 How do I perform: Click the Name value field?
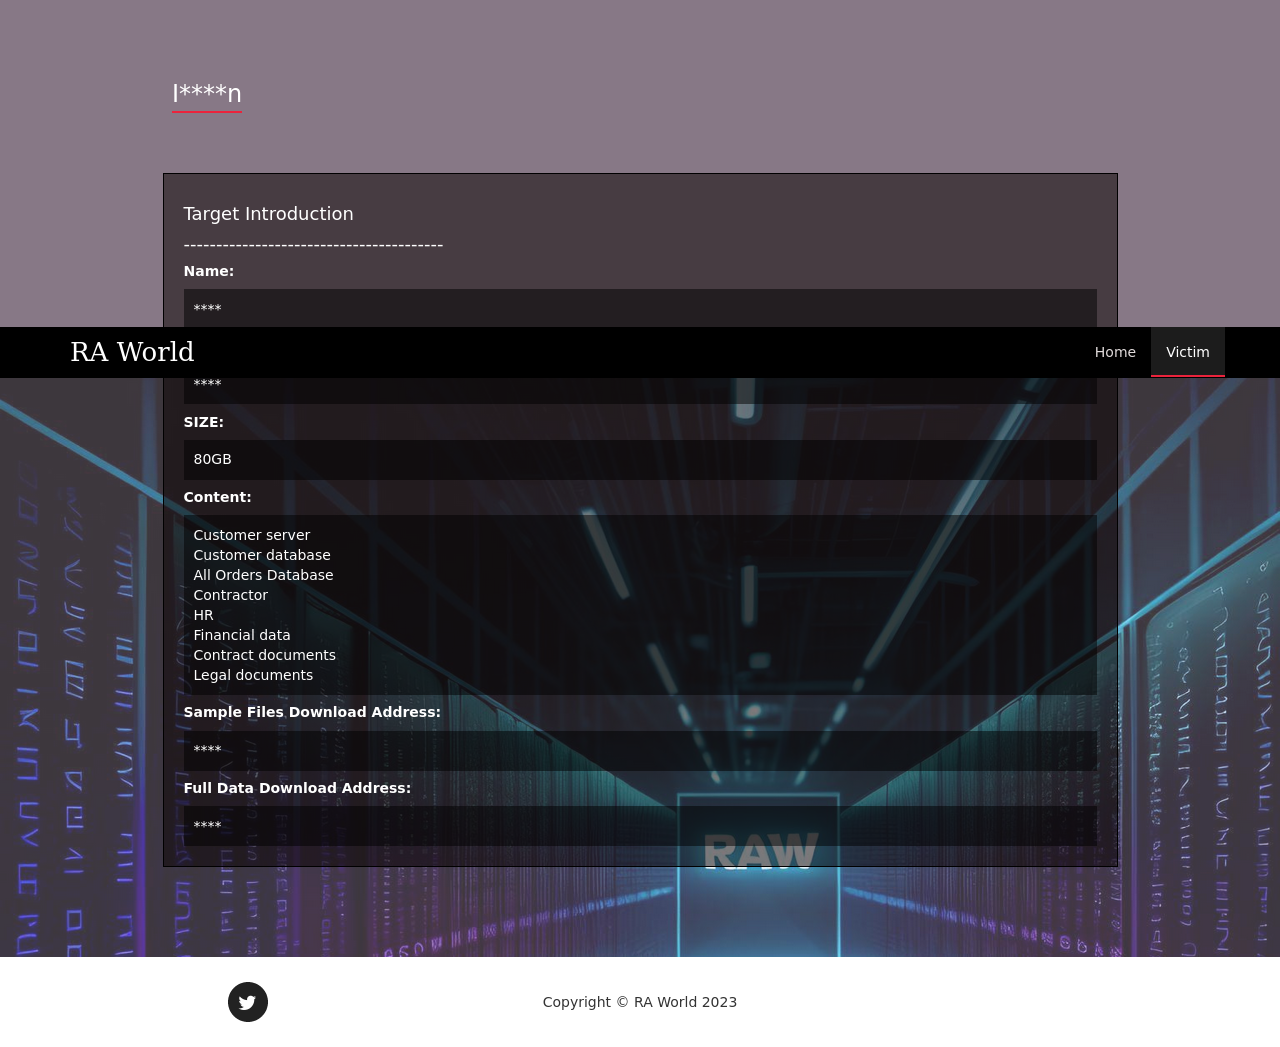click(x=640, y=308)
